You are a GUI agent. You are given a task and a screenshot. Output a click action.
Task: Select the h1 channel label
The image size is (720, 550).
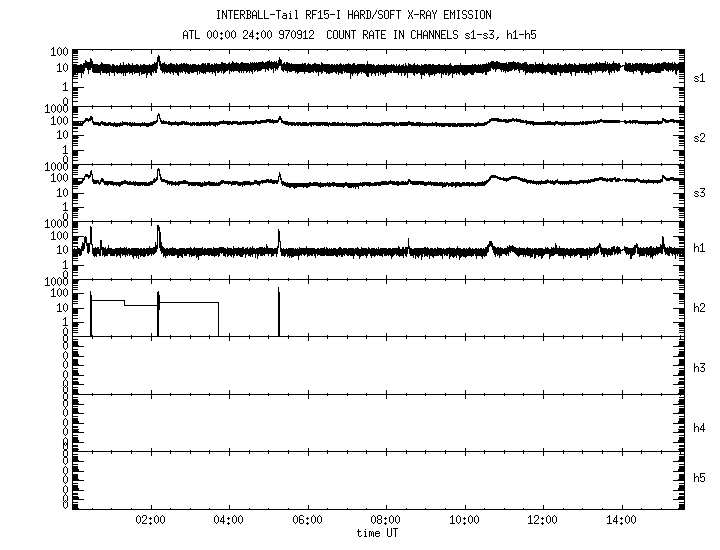(x=699, y=248)
